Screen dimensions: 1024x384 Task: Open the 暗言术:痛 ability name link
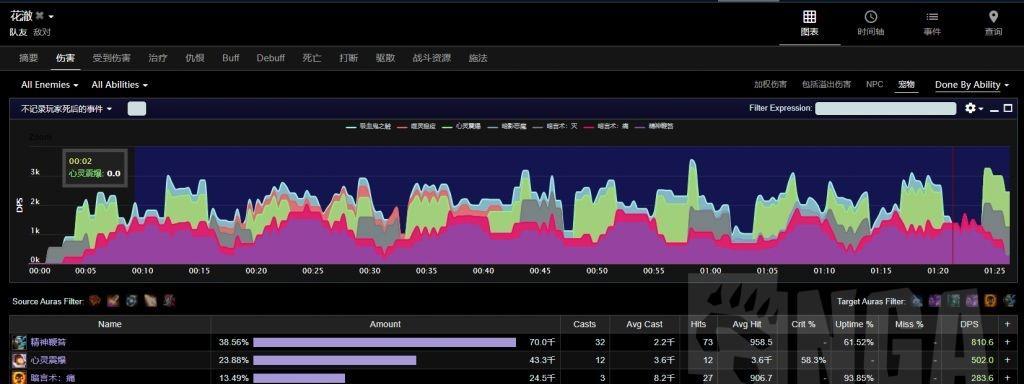53,377
